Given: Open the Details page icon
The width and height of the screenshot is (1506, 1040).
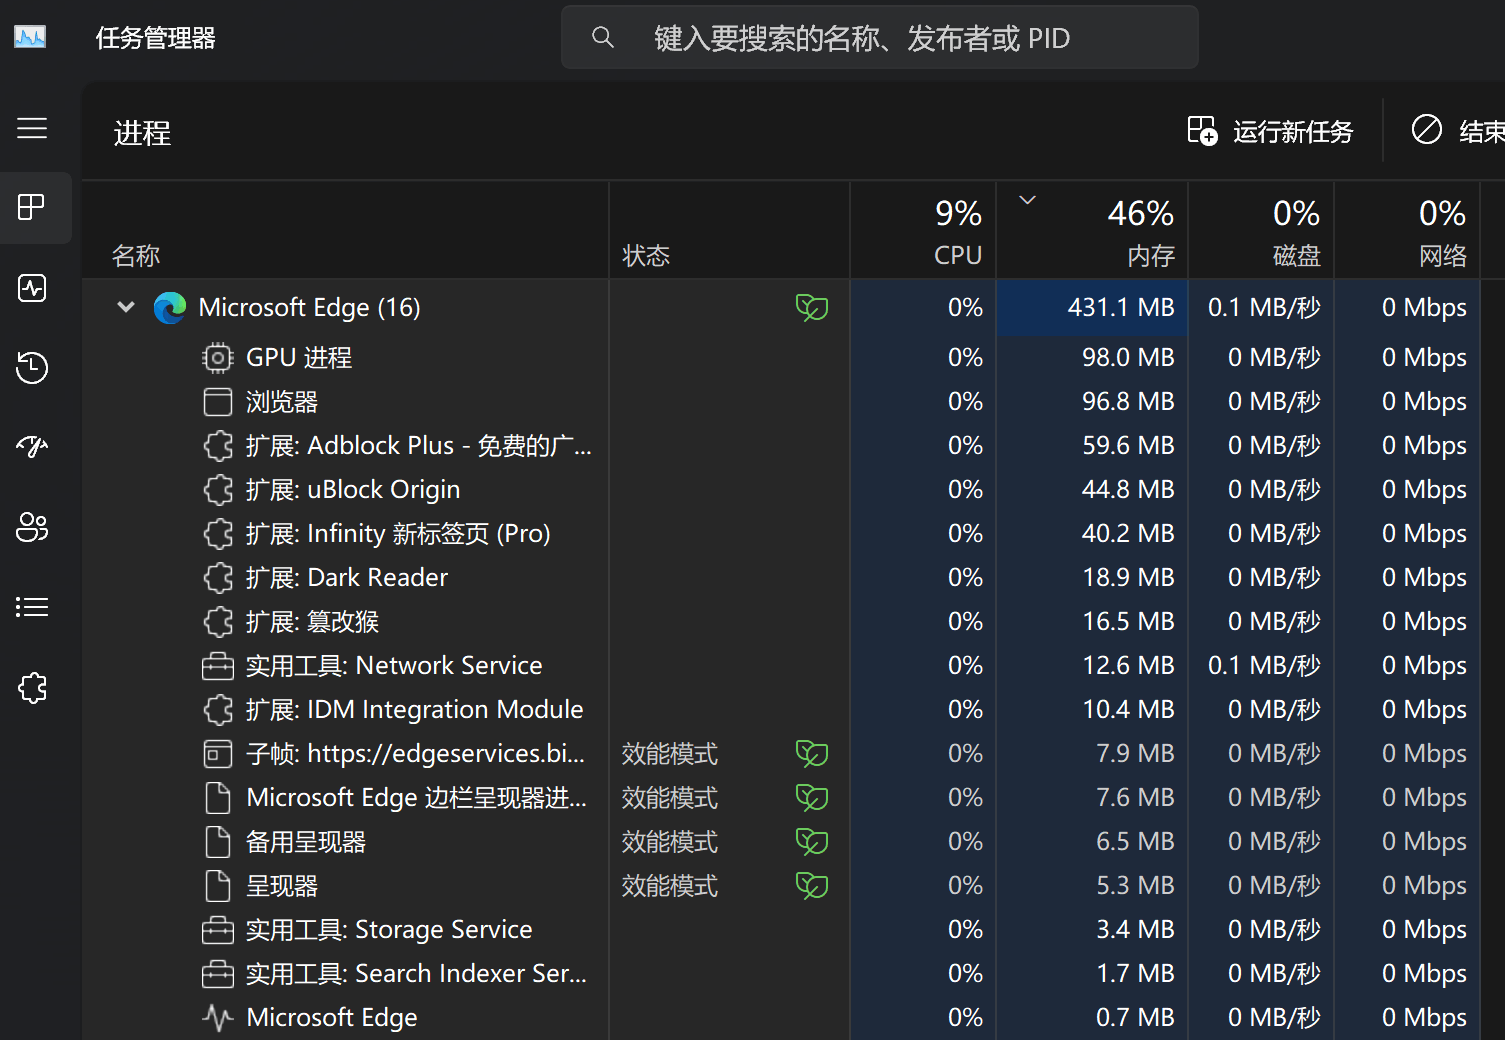Looking at the screenshot, I should pos(32,607).
